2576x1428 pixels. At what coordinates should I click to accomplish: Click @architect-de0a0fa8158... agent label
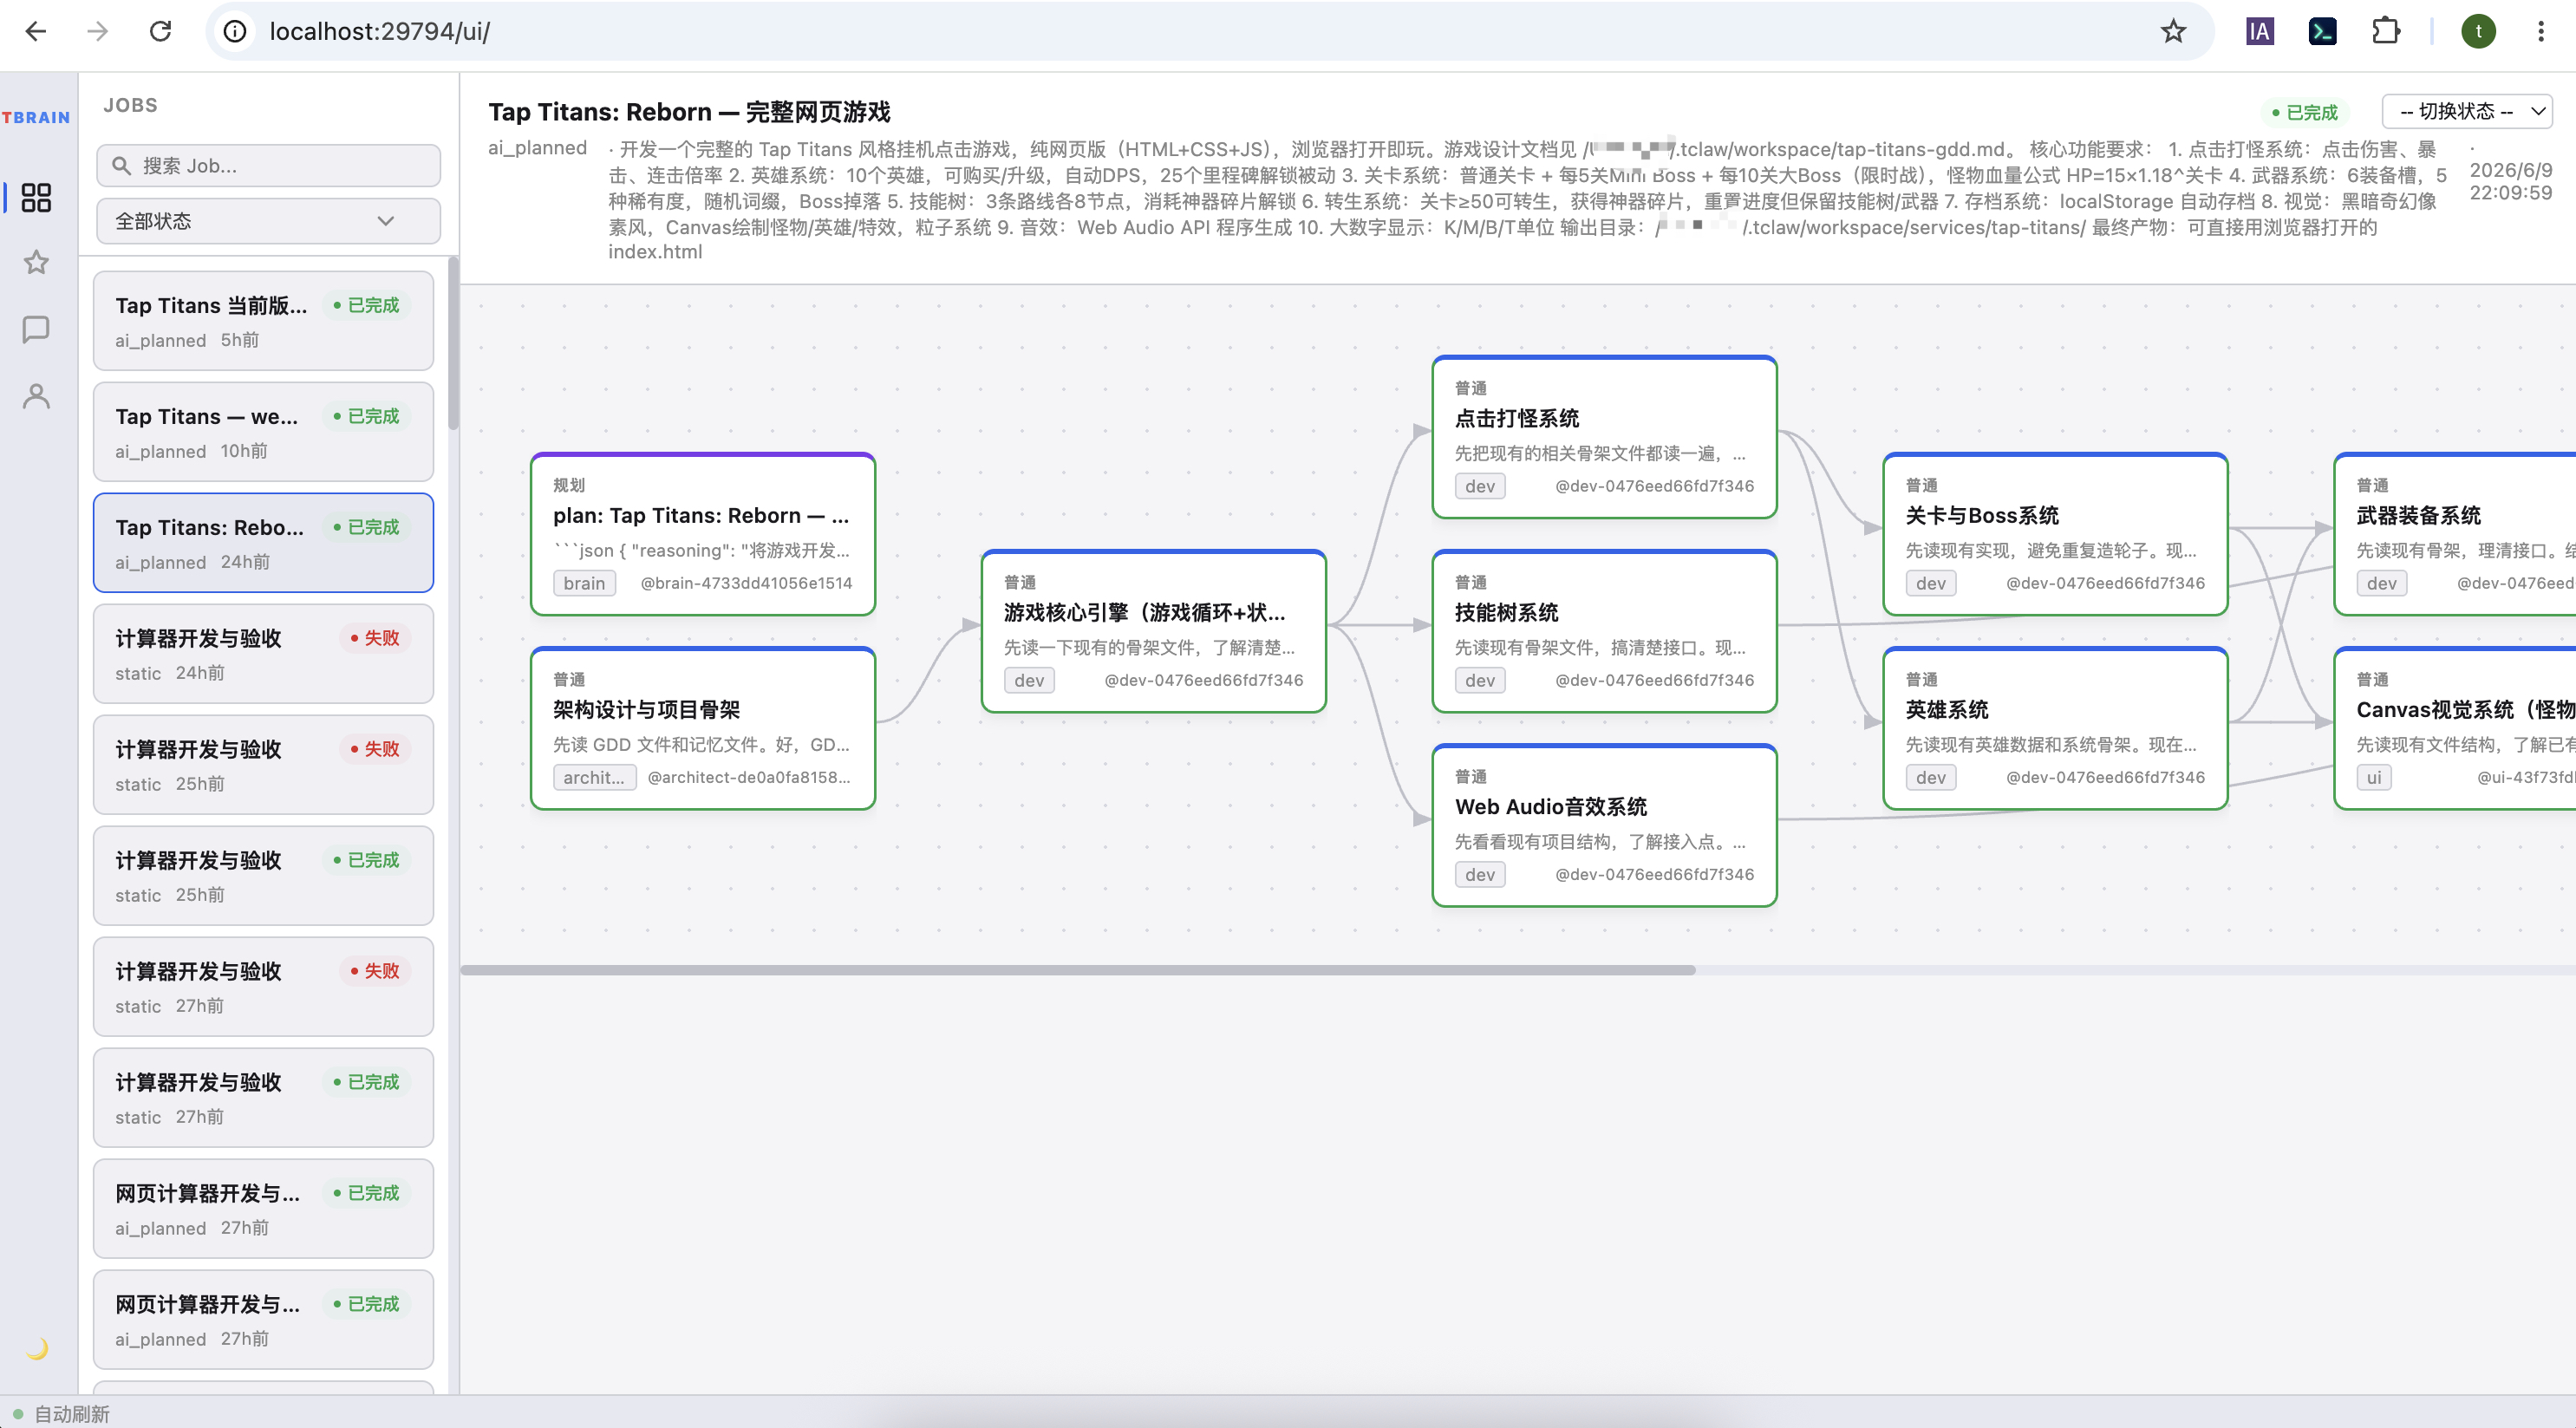pos(749,777)
